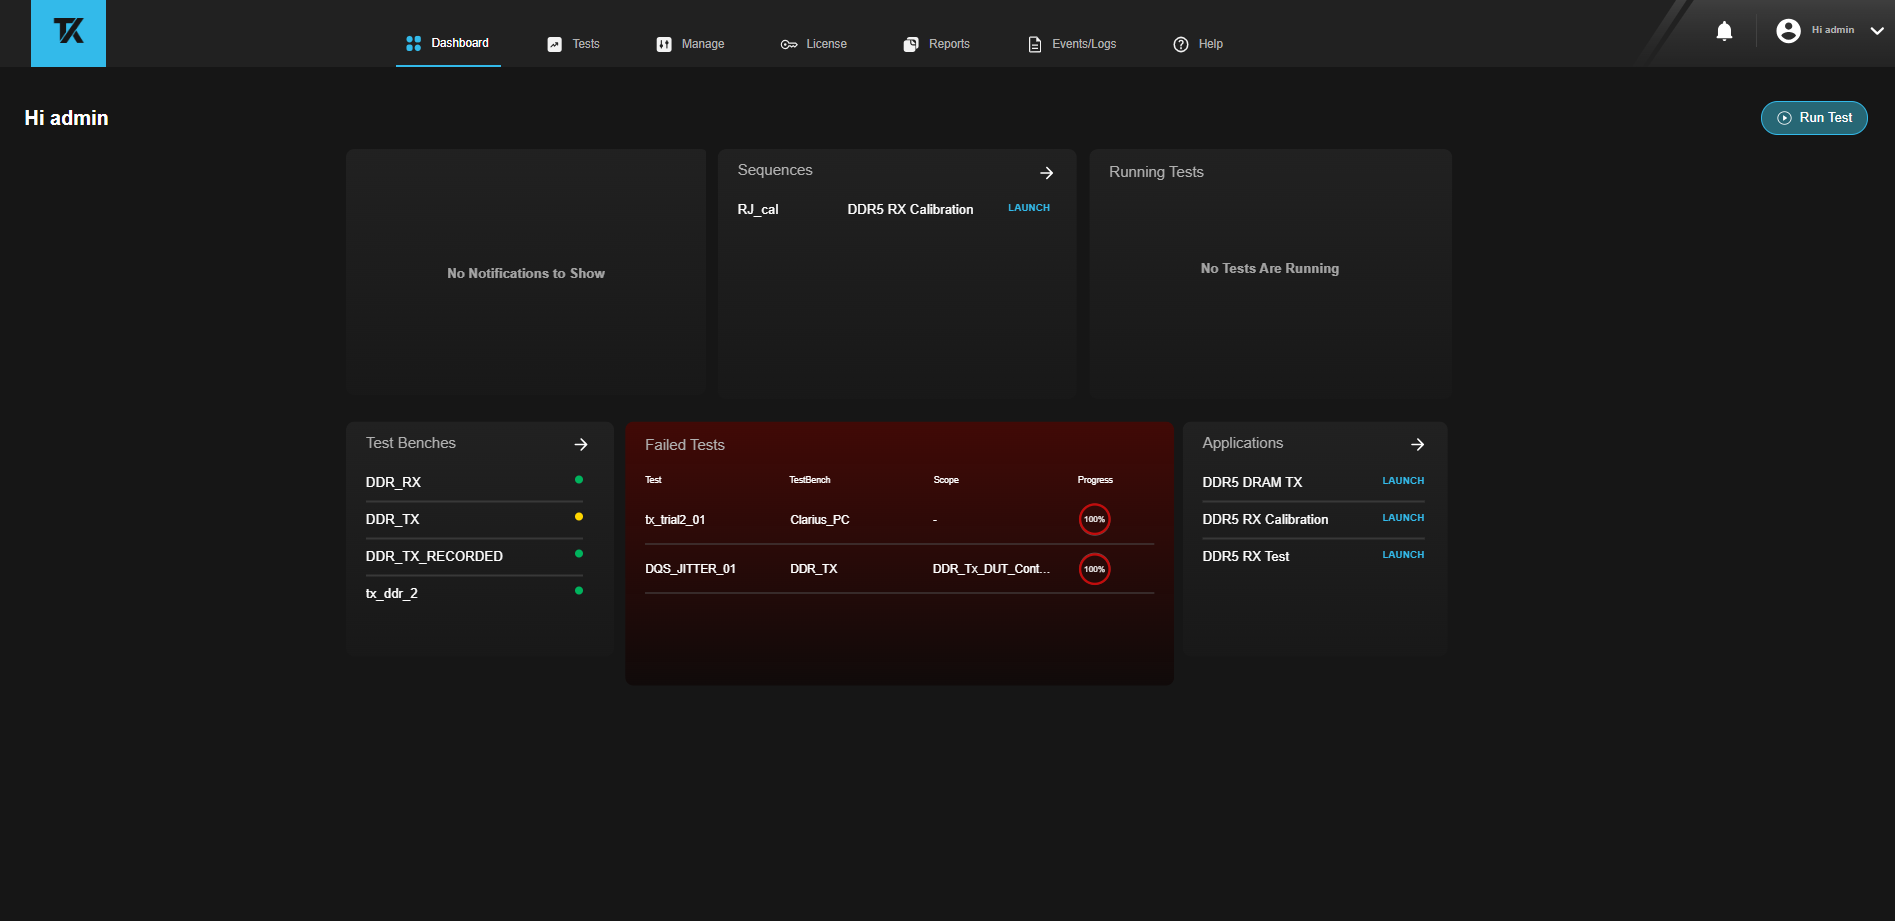This screenshot has height=921, width=1895.
Task: Click the tx_ddr_2 green status dot
Action: 579,591
